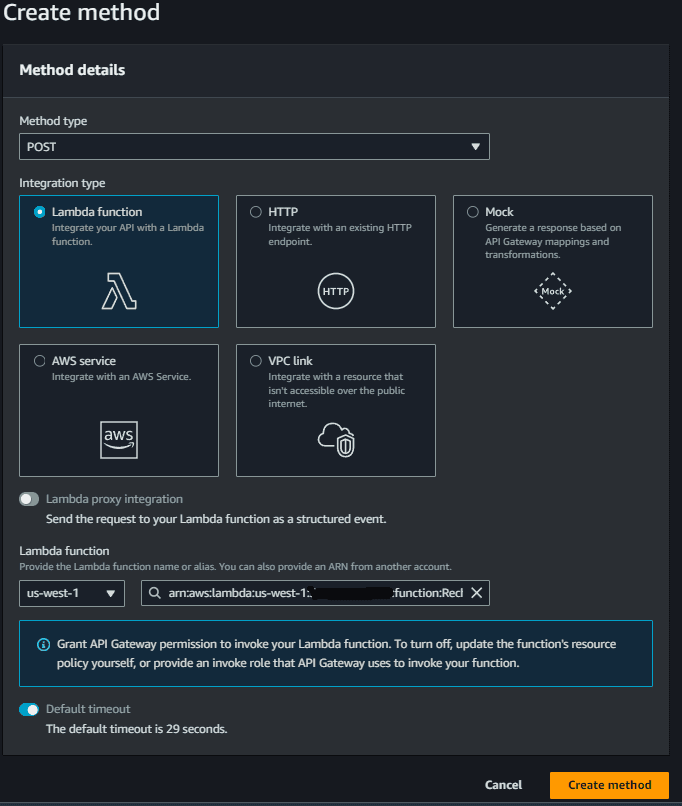Select the AWS service radio button
The image size is (682, 806).
pos(40,361)
